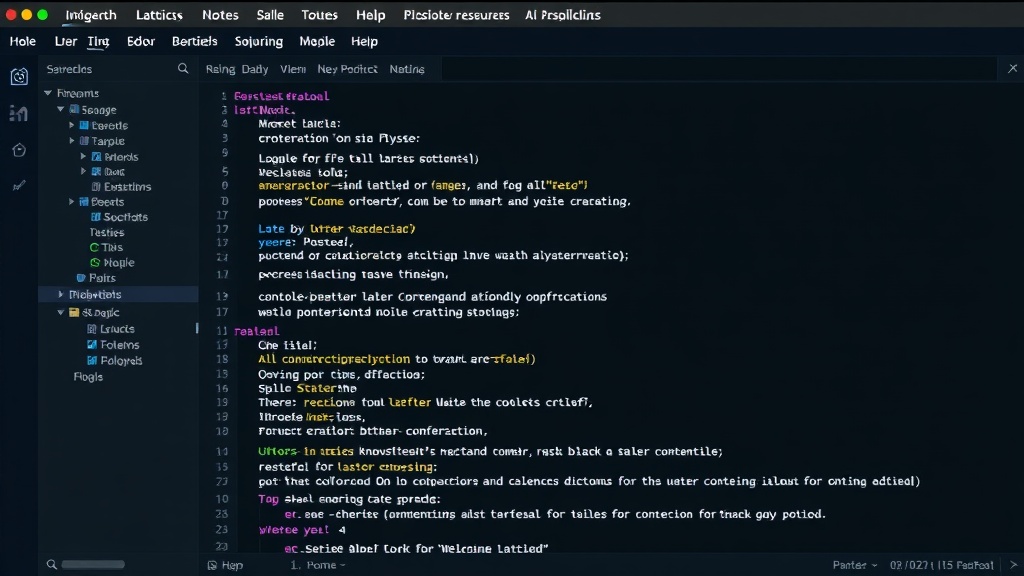Image resolution: width=1024 pixels, height=576 pixels.
Task: Open Help in the top menu bar
Action: tap(370, 15)
